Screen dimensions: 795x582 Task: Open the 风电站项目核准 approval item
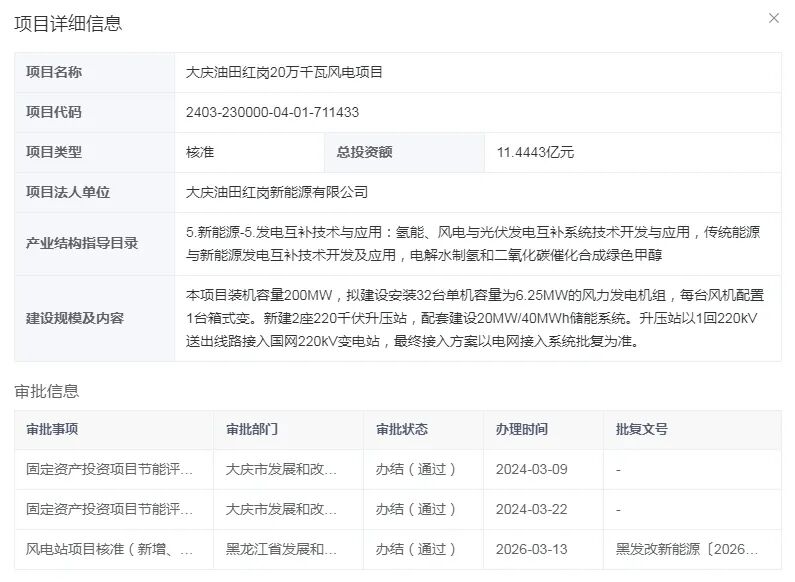tap(110, 549)
